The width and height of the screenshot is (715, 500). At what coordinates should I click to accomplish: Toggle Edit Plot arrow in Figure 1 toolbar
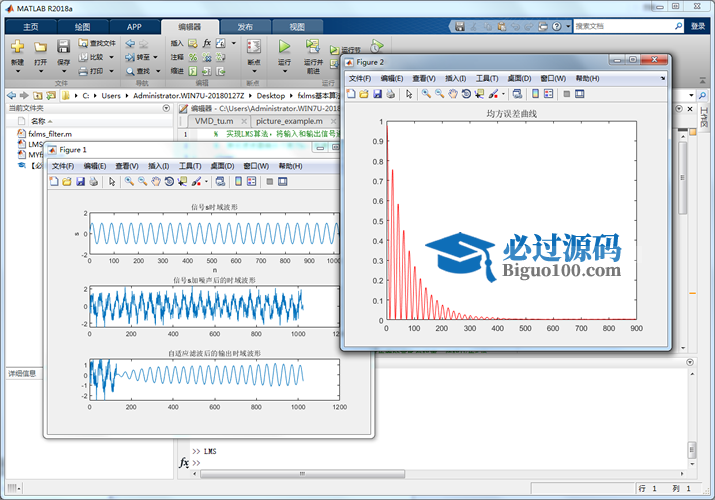click(111, 181)
